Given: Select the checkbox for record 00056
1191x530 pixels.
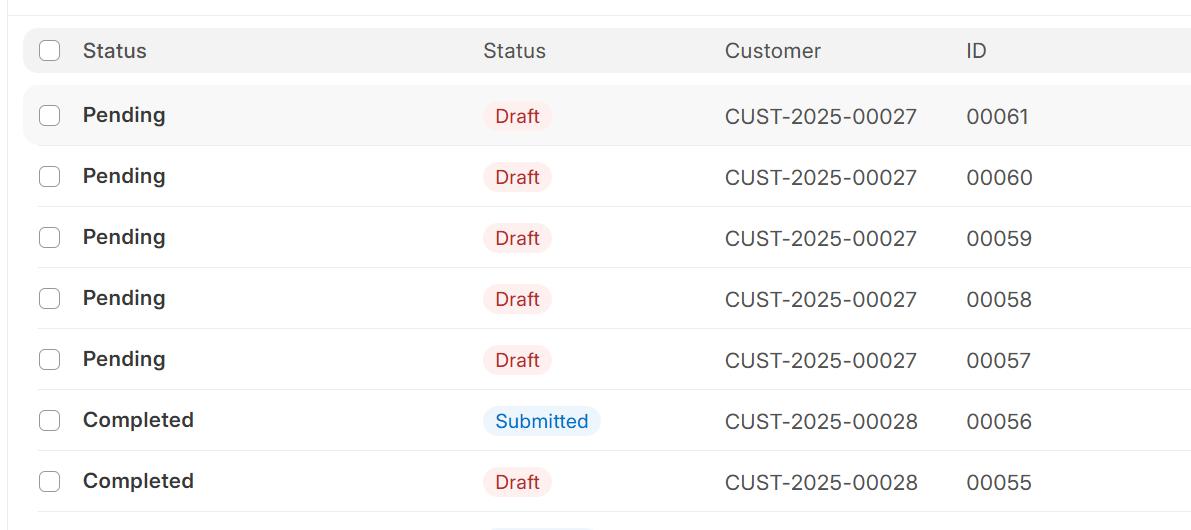Looking at the screenshot, I should [x=49, y=420].
